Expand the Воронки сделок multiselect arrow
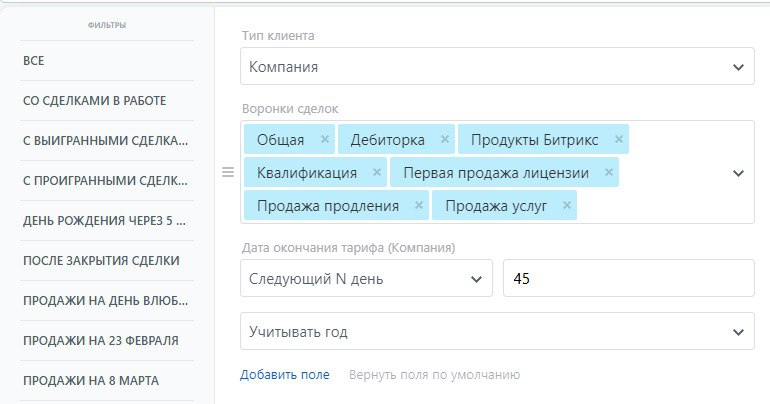 click(738, 172)
